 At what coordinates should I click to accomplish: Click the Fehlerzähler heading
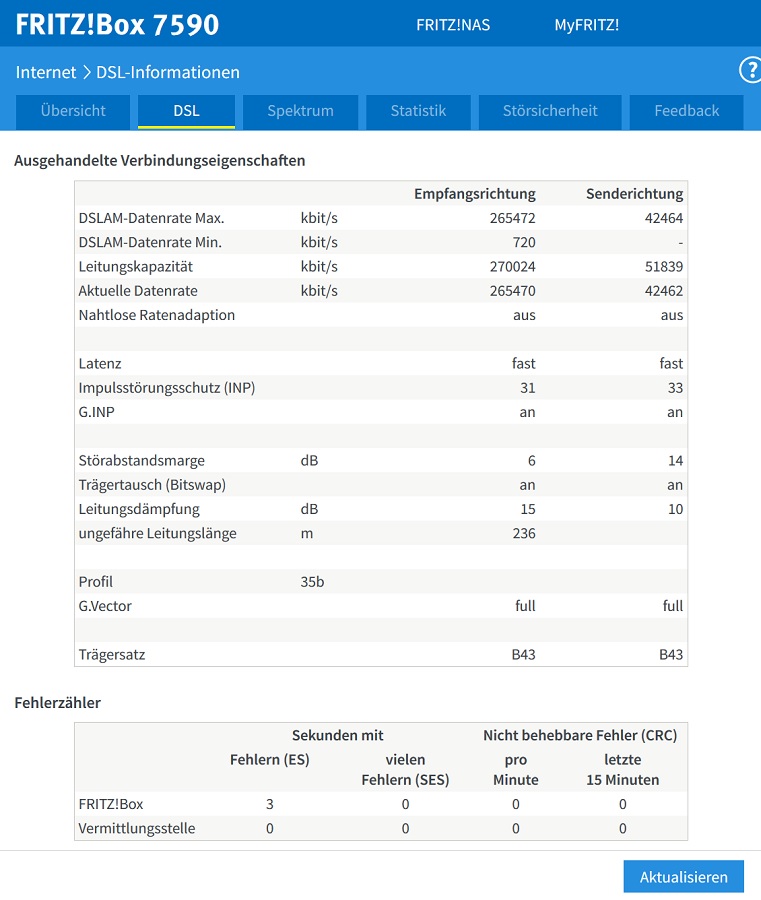(57, 703)
